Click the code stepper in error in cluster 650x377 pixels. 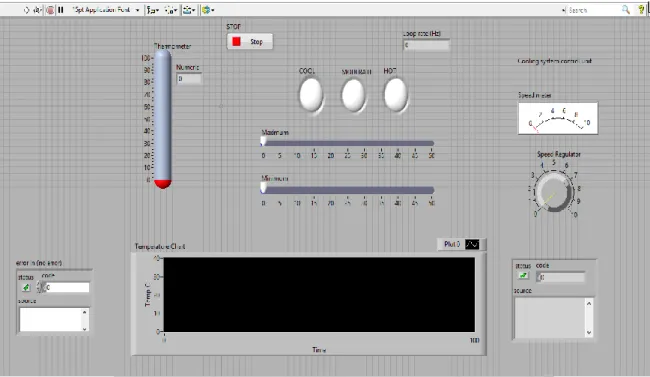[x=40, y=287]
